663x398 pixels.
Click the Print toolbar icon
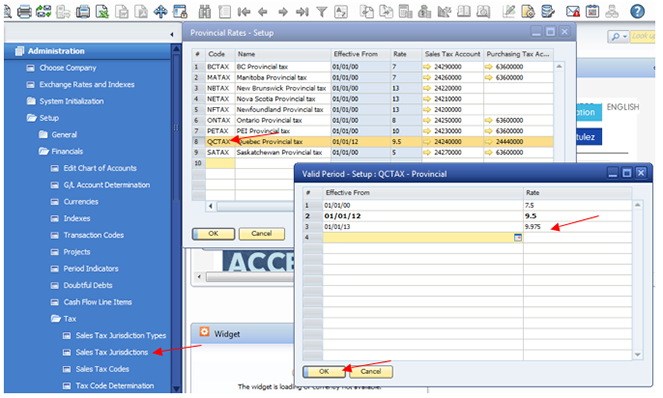pos(24,11)
